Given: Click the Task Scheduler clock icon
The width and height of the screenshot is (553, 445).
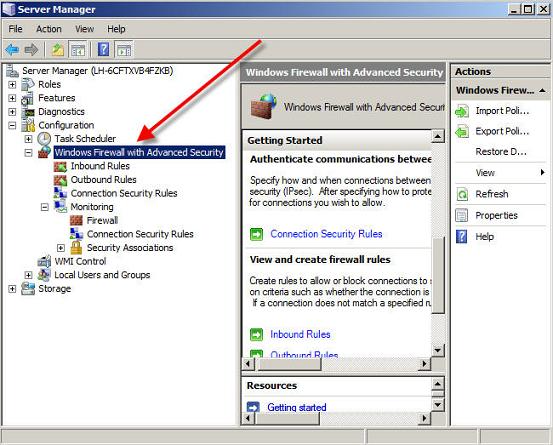Looking at the screenshot, I should click(x=44, y=139).
